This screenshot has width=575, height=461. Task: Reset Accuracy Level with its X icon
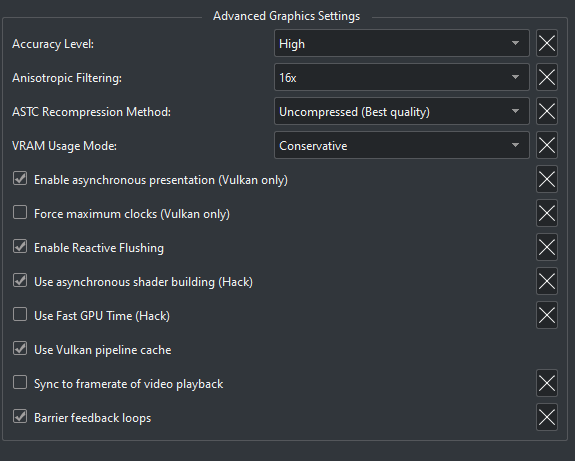547,43
